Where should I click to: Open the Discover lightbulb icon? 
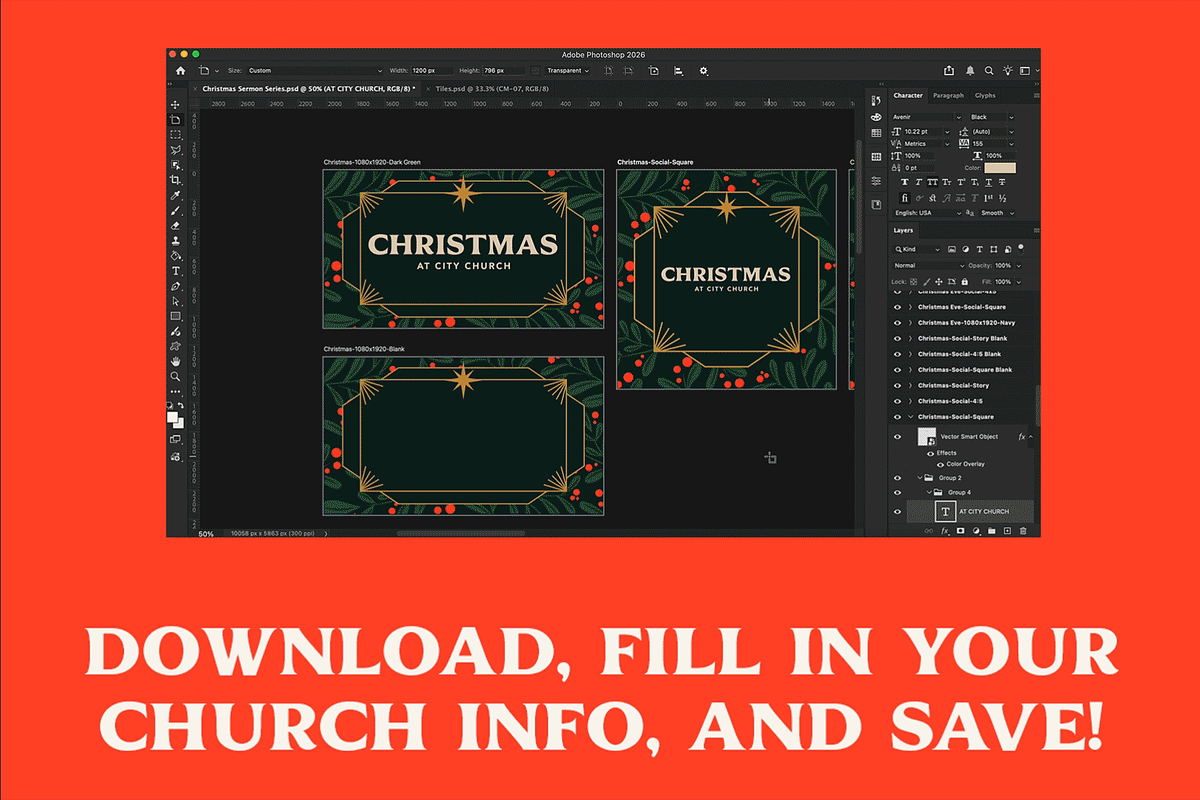[1008, 71]
